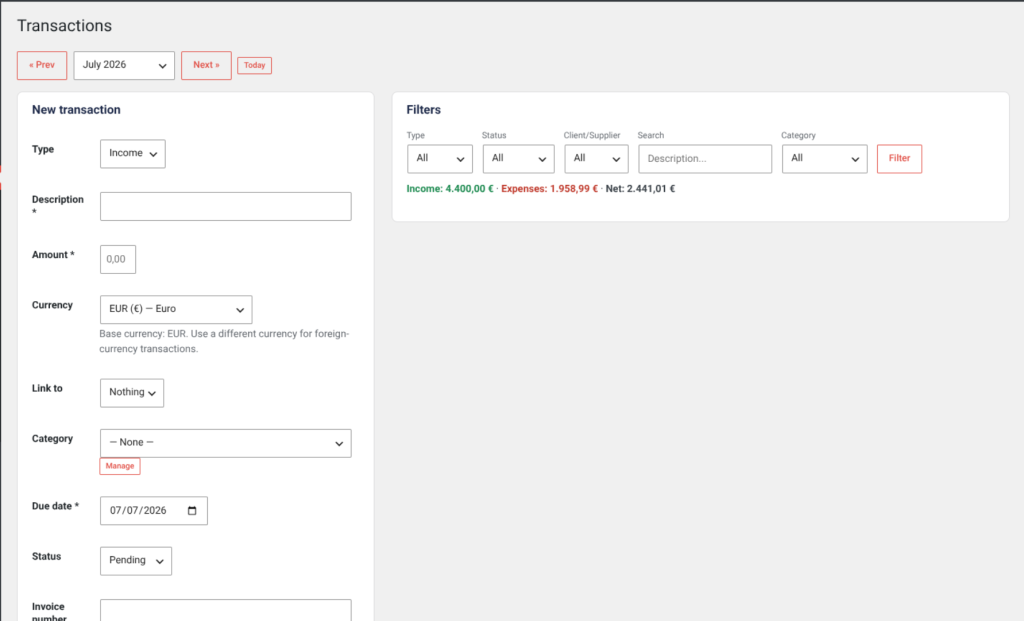Image resolution: width=1024 pixels, height=621 pixels.
Task: Open the July 2026 month dropdown
Action: (124, 65)
